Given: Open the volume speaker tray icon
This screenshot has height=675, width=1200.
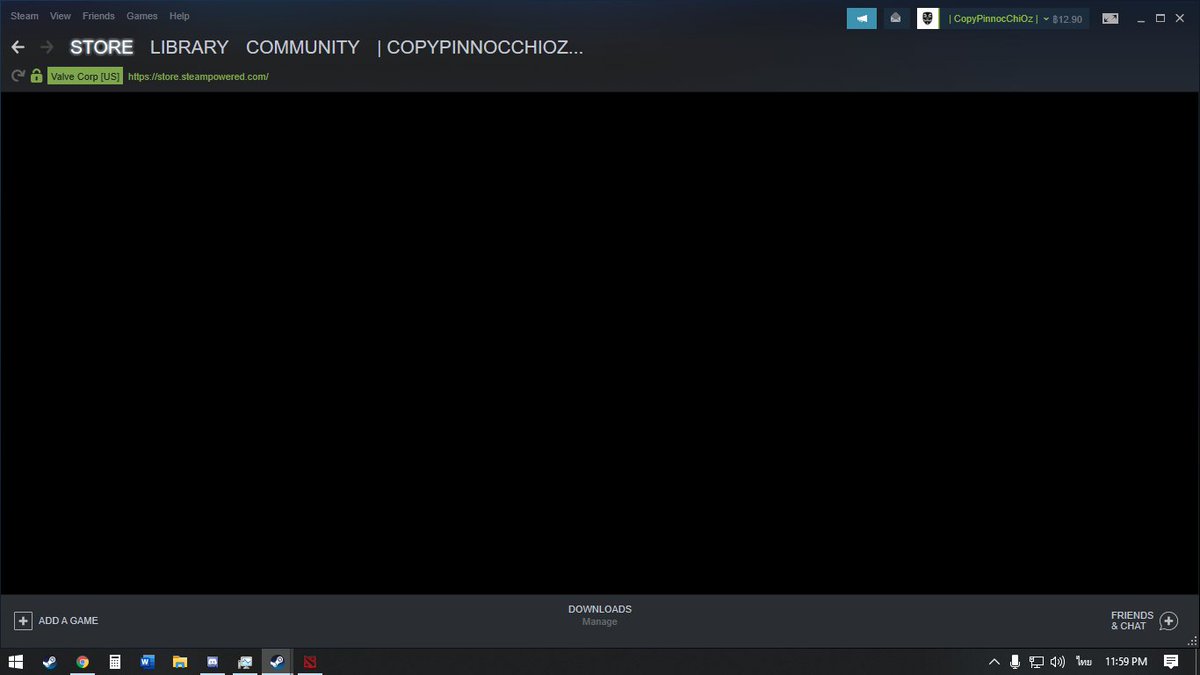Looking at the screenshot, I should [x=1058, y=661].
